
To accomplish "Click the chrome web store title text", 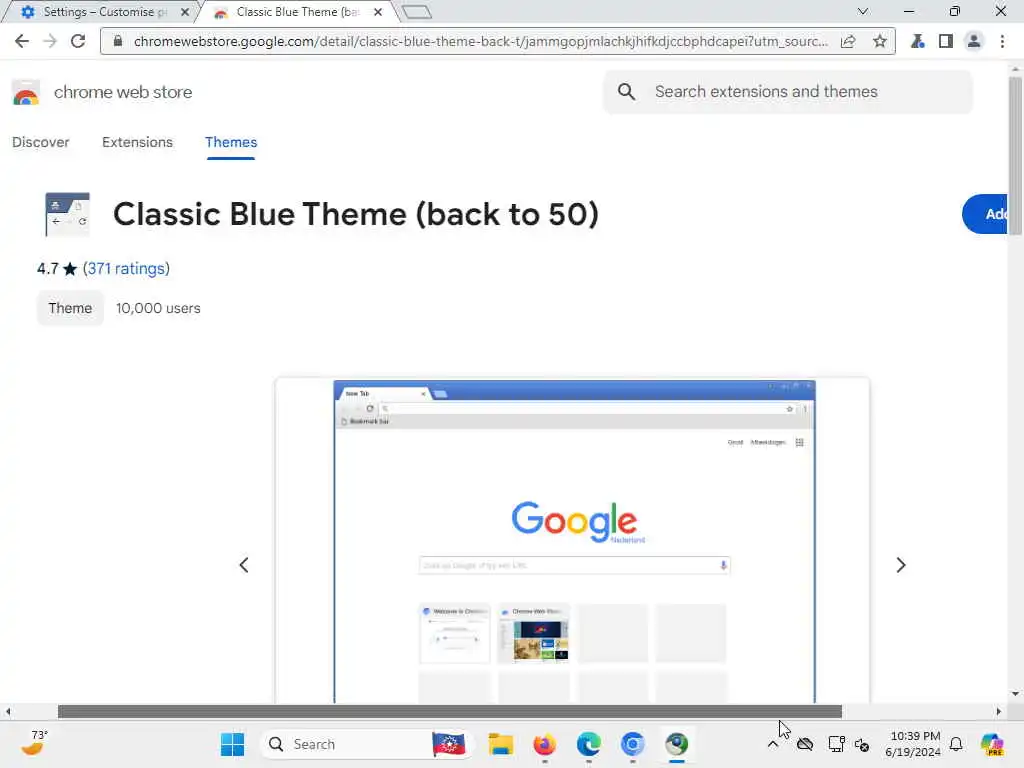I will pyautogui.click(x=123, y=92).
